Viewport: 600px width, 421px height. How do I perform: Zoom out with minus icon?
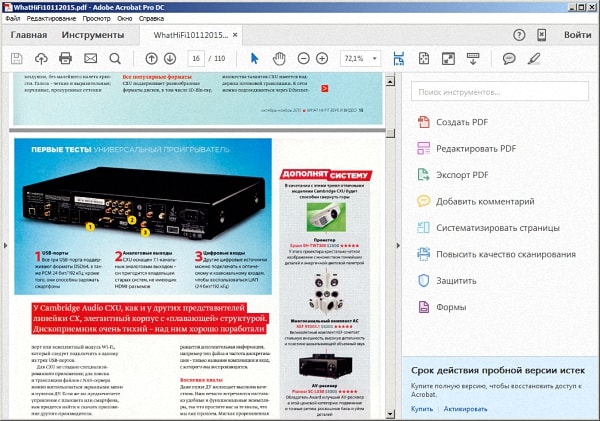[303, 59]
